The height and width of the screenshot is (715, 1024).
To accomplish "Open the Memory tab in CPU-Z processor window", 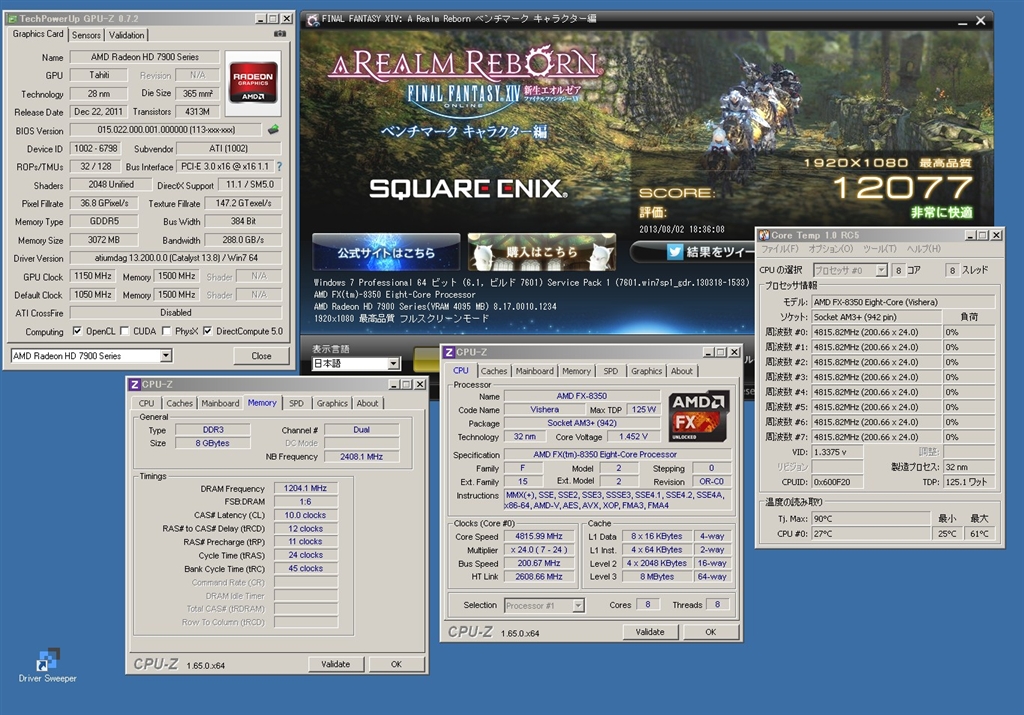I will [576, 371].
